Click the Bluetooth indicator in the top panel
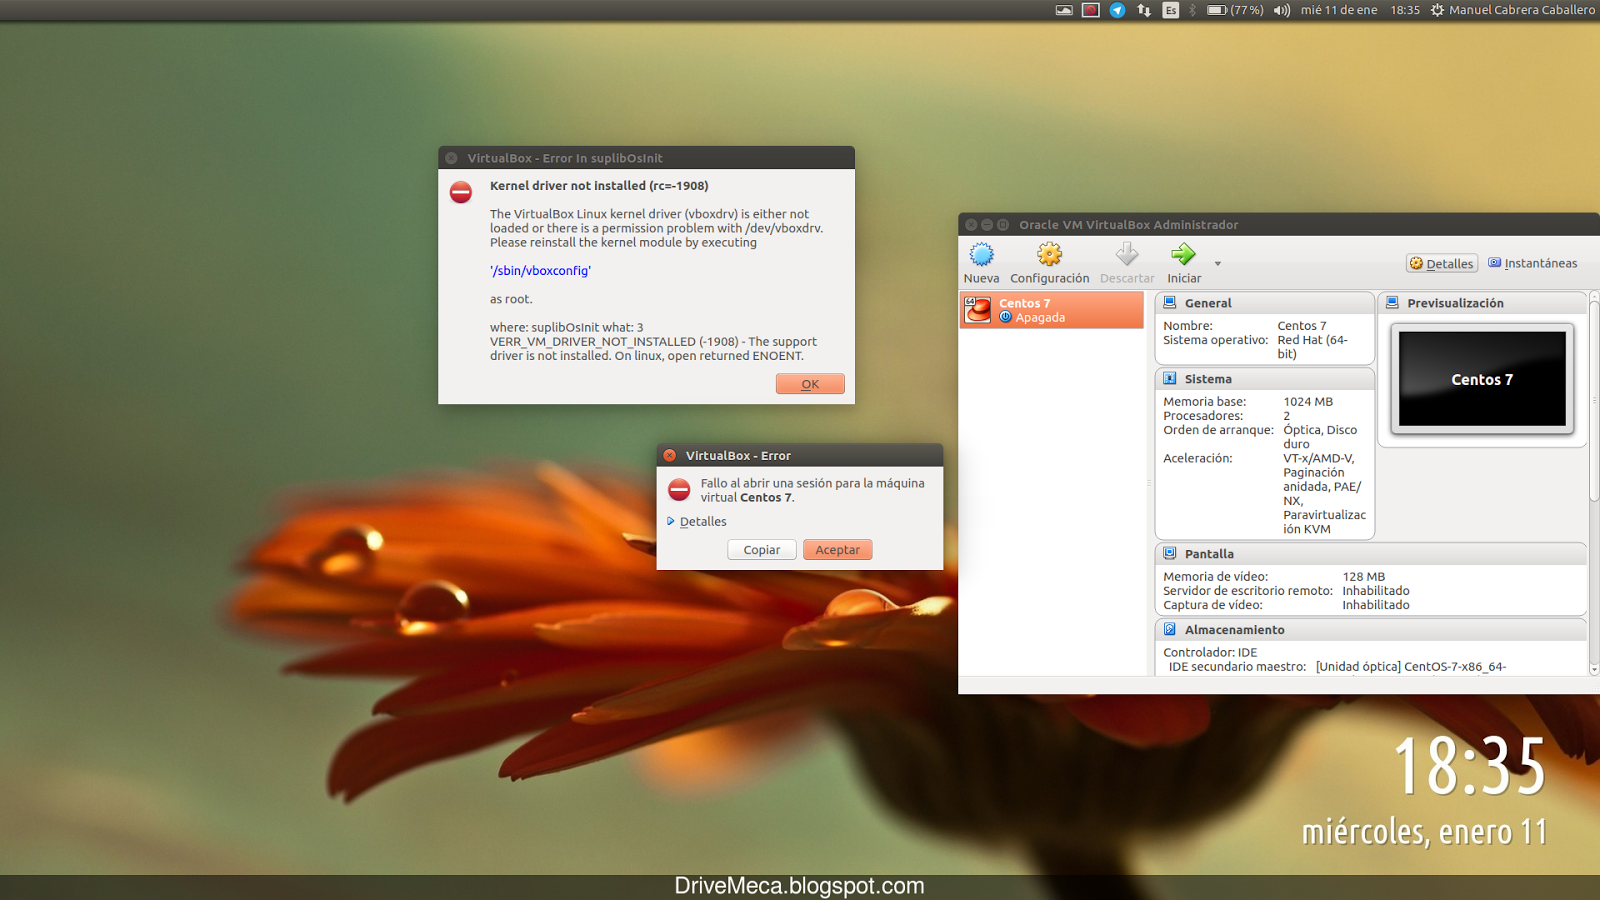This screenshot has width=1600, height=900. (1192, 10)
